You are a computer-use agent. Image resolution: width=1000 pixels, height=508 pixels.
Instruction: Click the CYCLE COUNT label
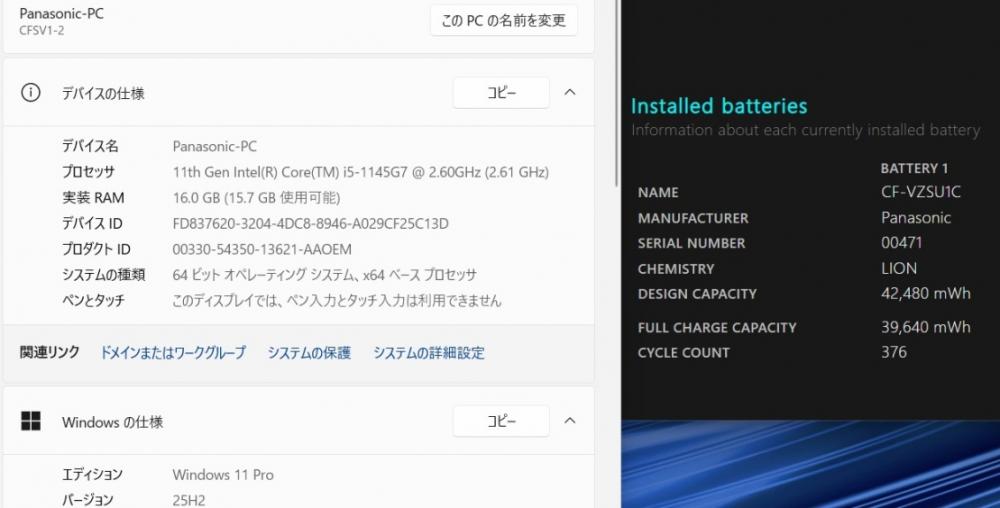[684, 353]
